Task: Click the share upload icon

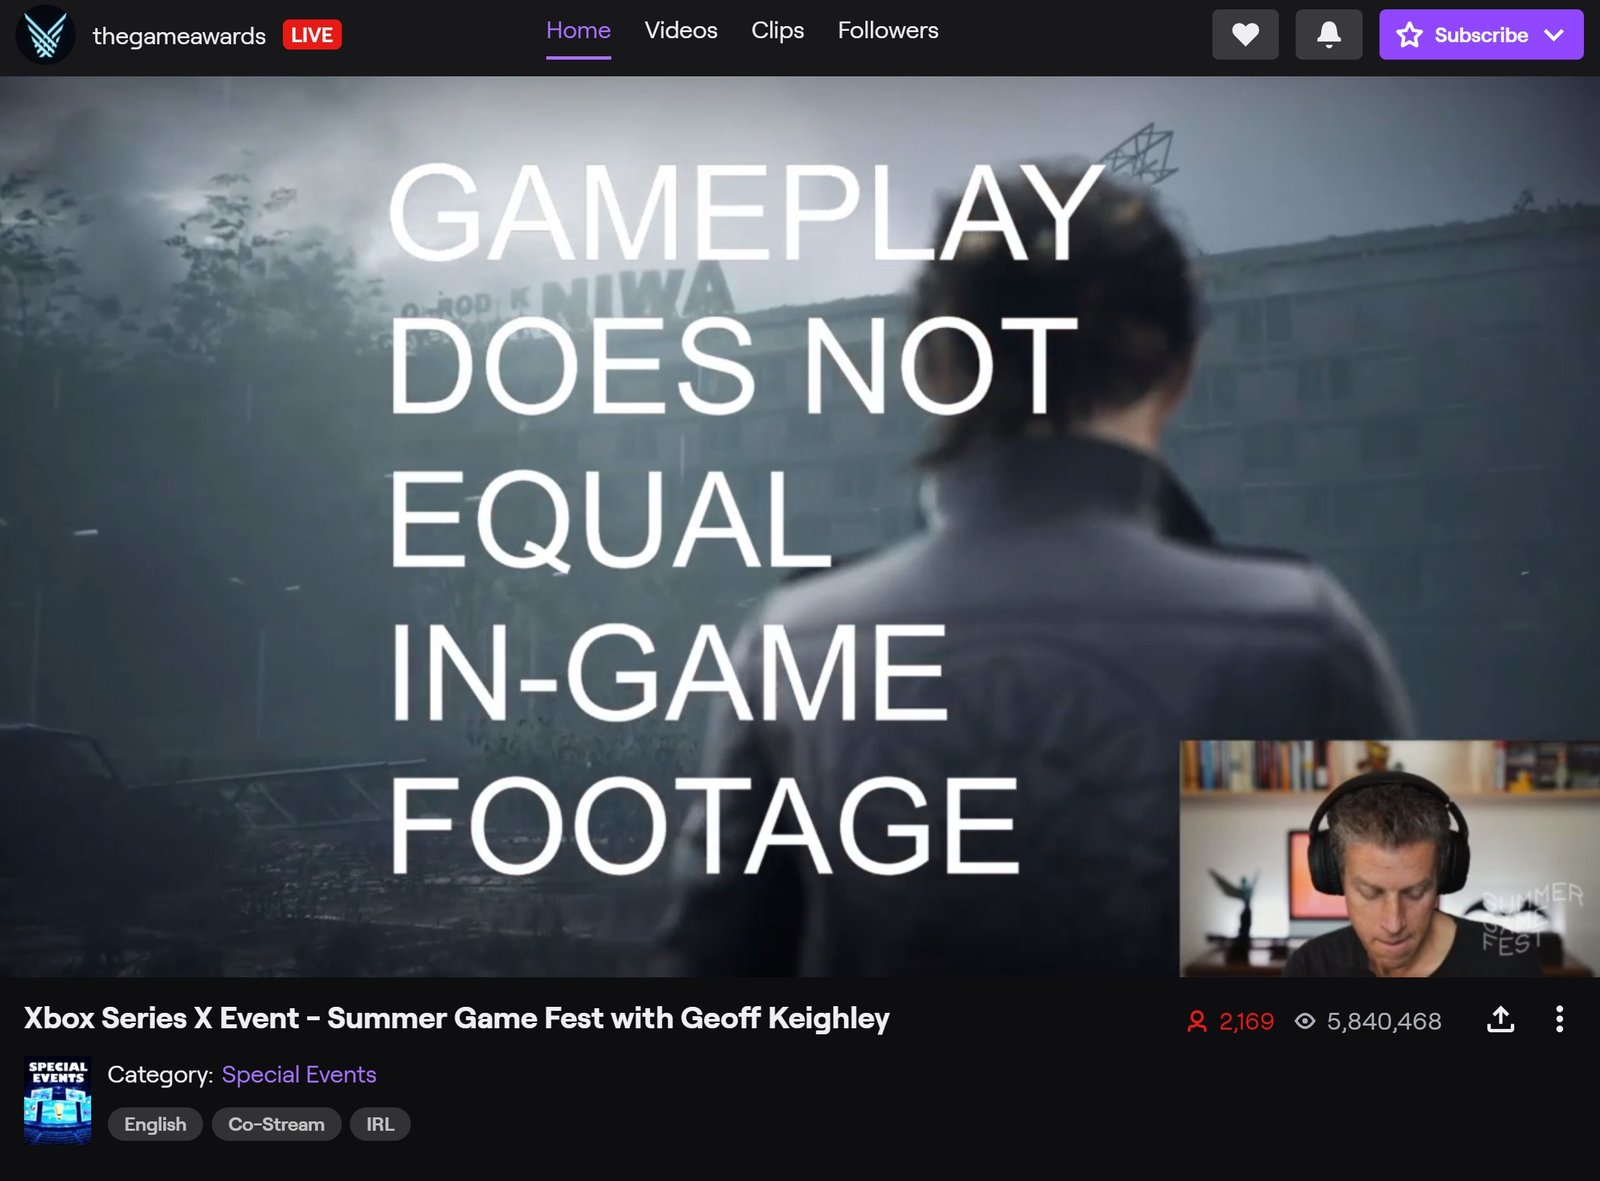Action: click(x=1500, y=1020)
